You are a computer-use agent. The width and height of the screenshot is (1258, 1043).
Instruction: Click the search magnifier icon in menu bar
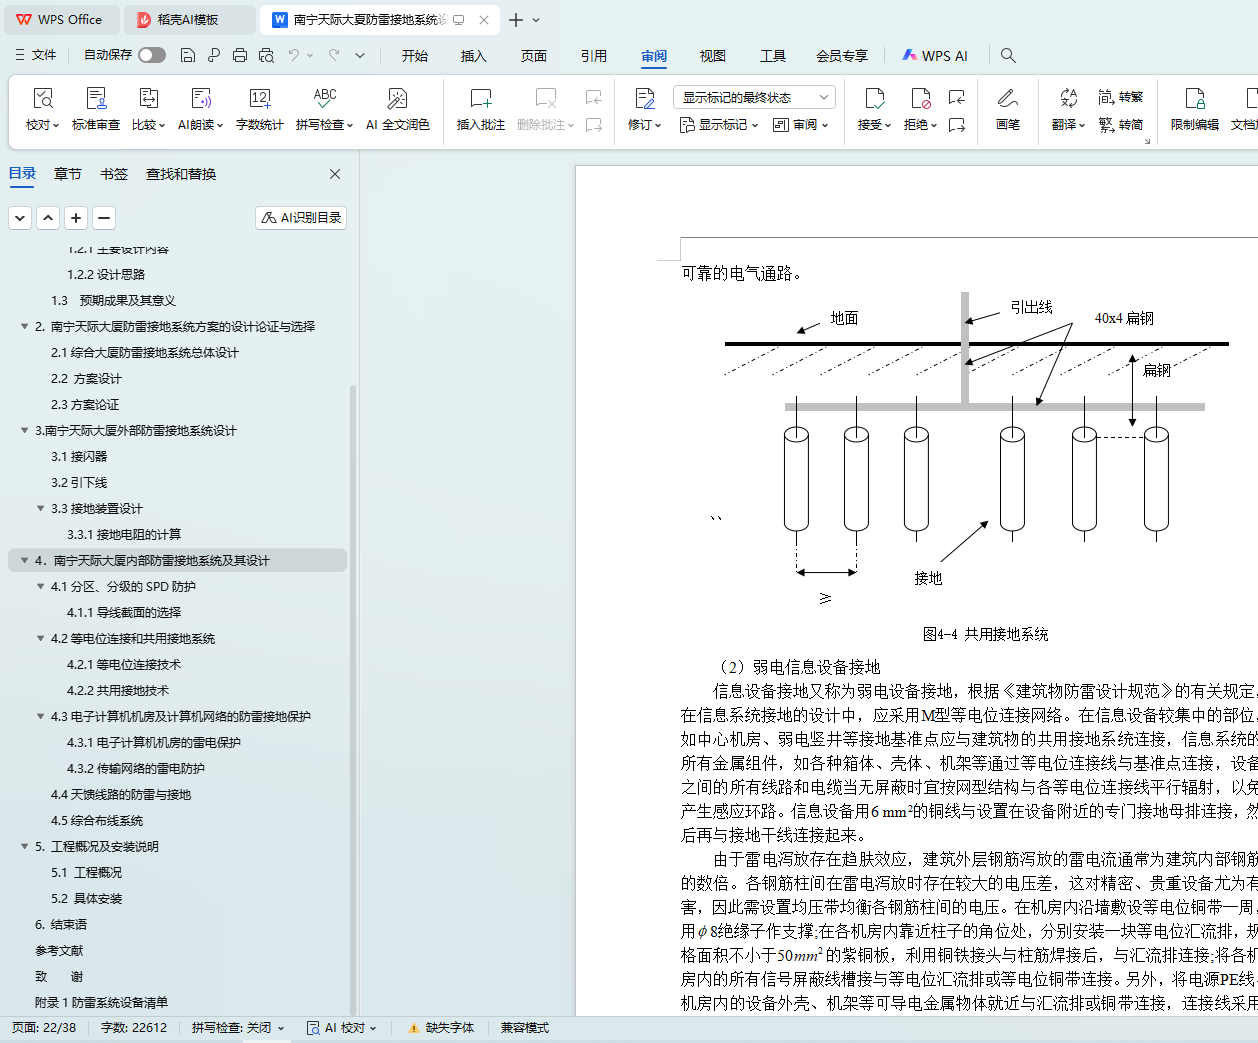click(1008, 56)
